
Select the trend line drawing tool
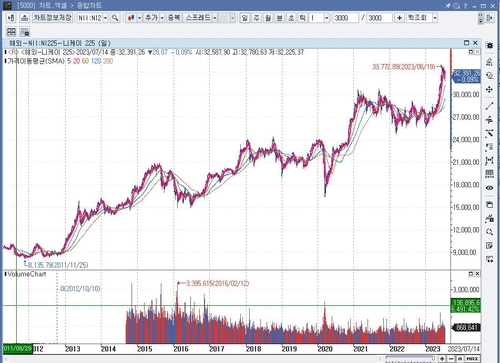(489, 106)
